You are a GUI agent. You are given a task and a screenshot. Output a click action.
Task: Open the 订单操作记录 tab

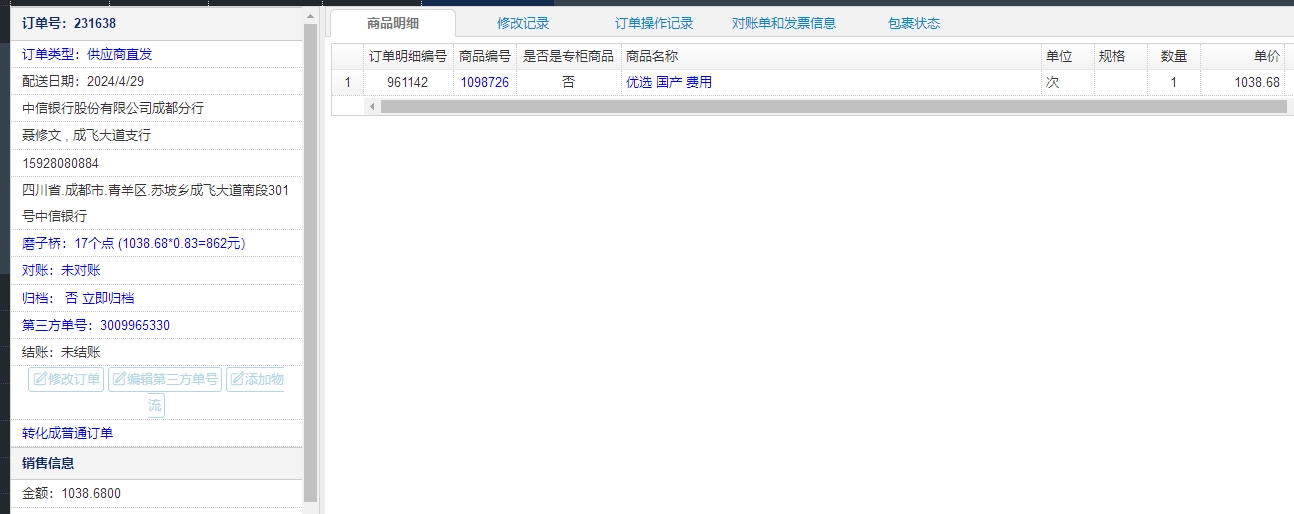654,23
